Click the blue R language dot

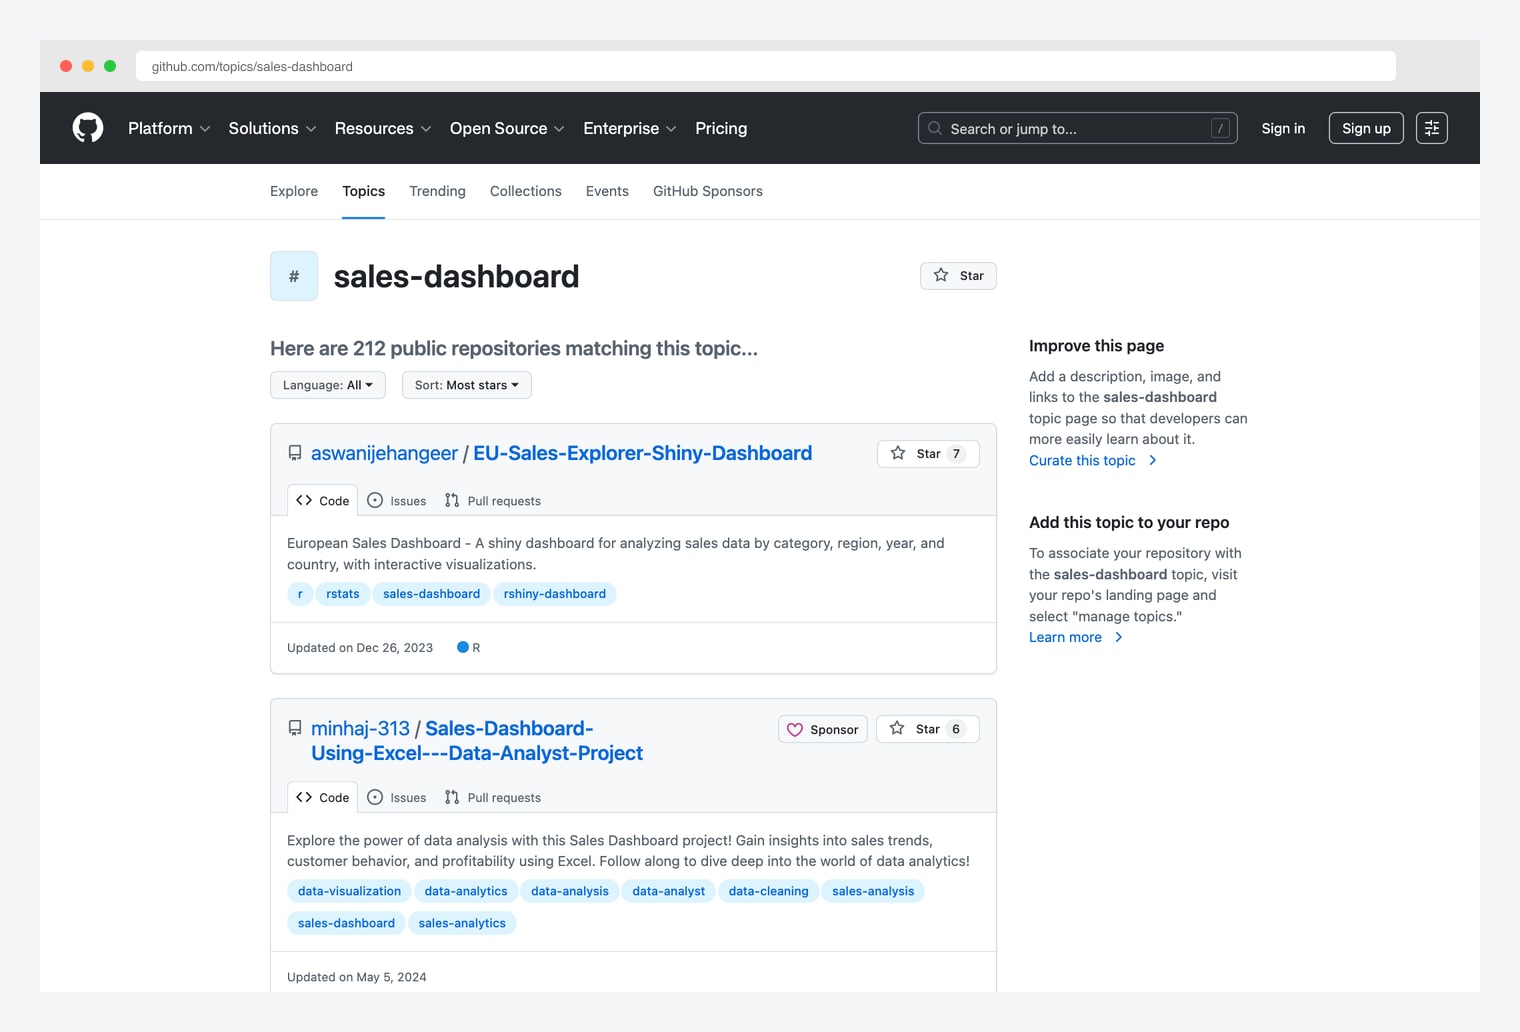coord(463,647)
